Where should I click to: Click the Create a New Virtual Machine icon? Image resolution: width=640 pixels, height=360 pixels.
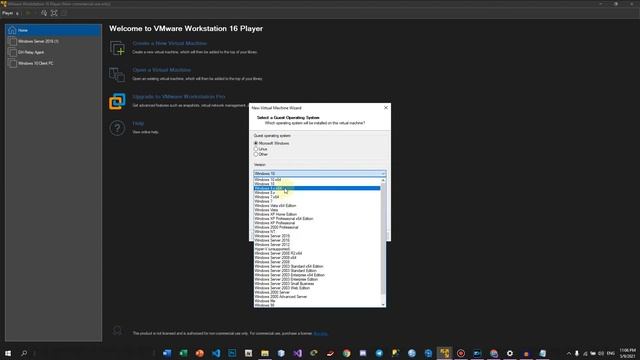pos(117,48)
